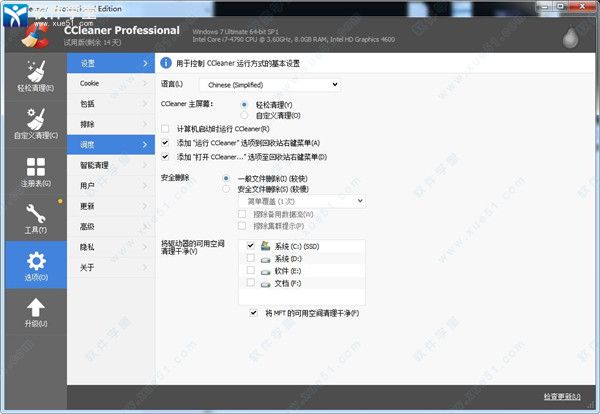Check the 软件 (E:) drive checkbox
Image resolution: width=600 pixels, height=414 pixels.
click(x=251, y=270)
